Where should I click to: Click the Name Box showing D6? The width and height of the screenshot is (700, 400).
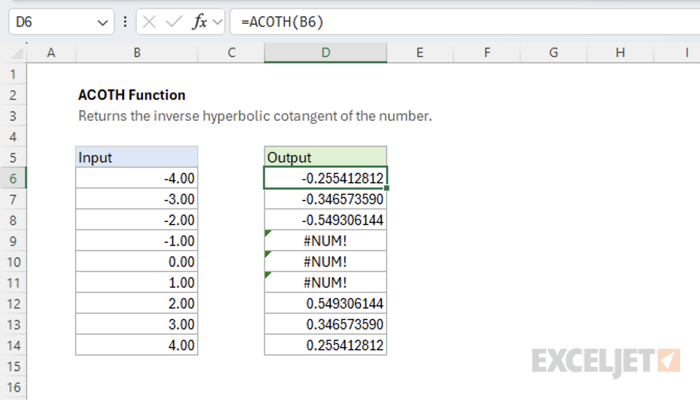click(61, 22)
